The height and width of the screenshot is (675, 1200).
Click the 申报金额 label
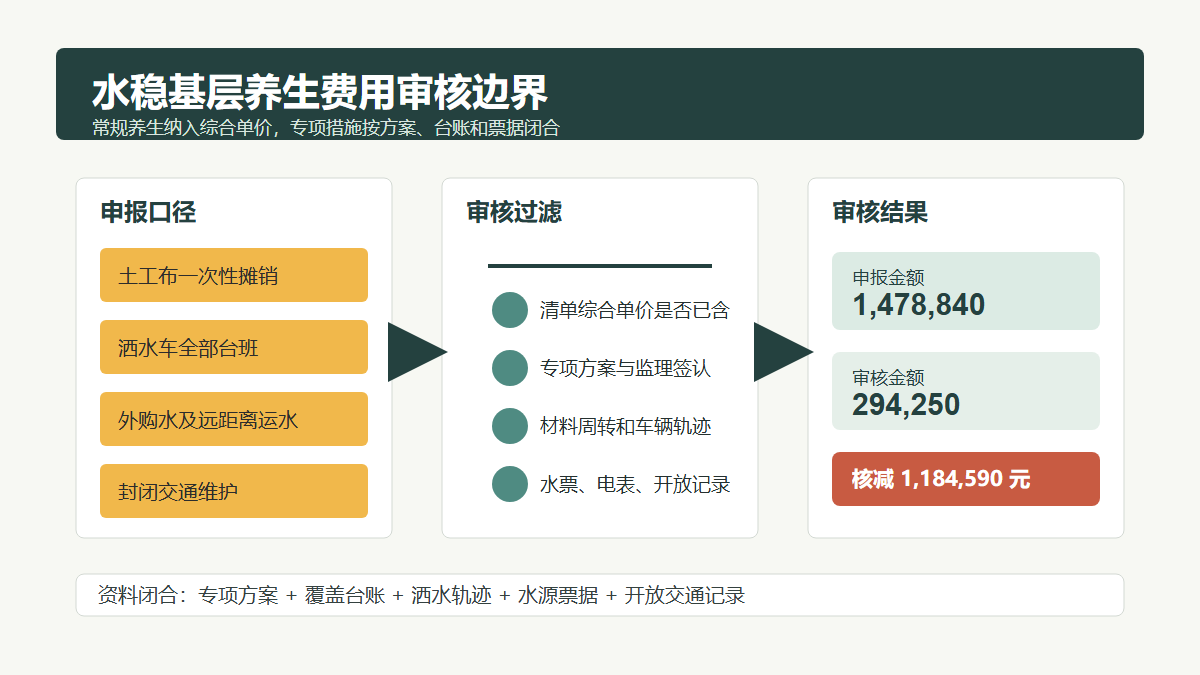888,278
